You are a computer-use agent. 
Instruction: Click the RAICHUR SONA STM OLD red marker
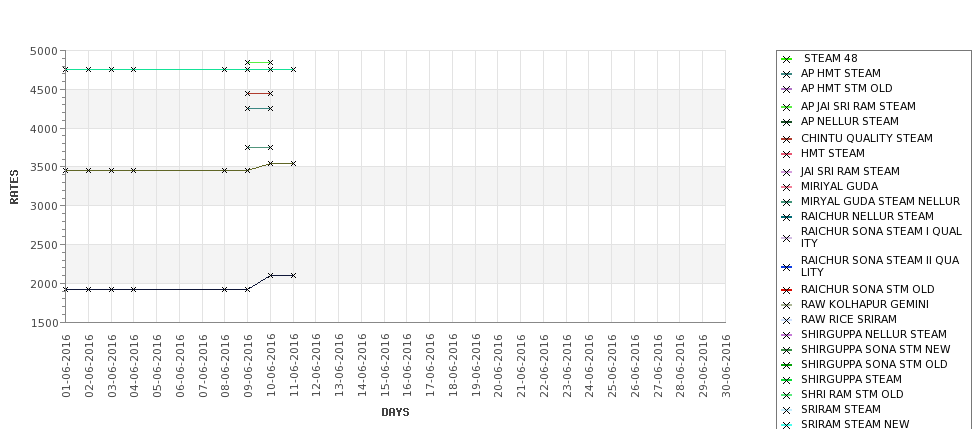tap(786, 290)
